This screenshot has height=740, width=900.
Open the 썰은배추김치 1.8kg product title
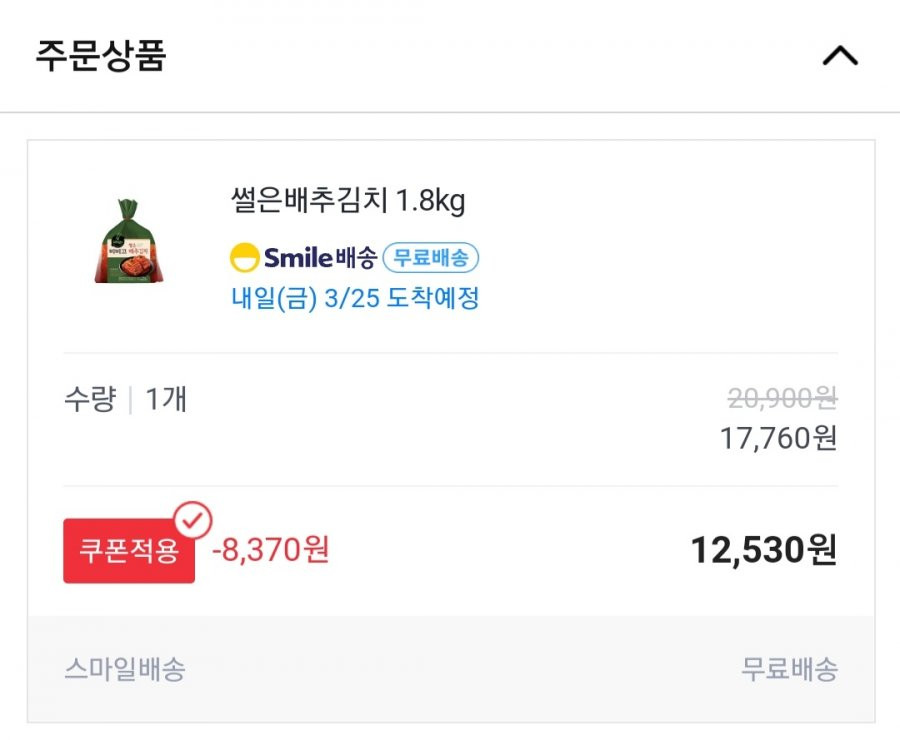click(x=348, y=200)
